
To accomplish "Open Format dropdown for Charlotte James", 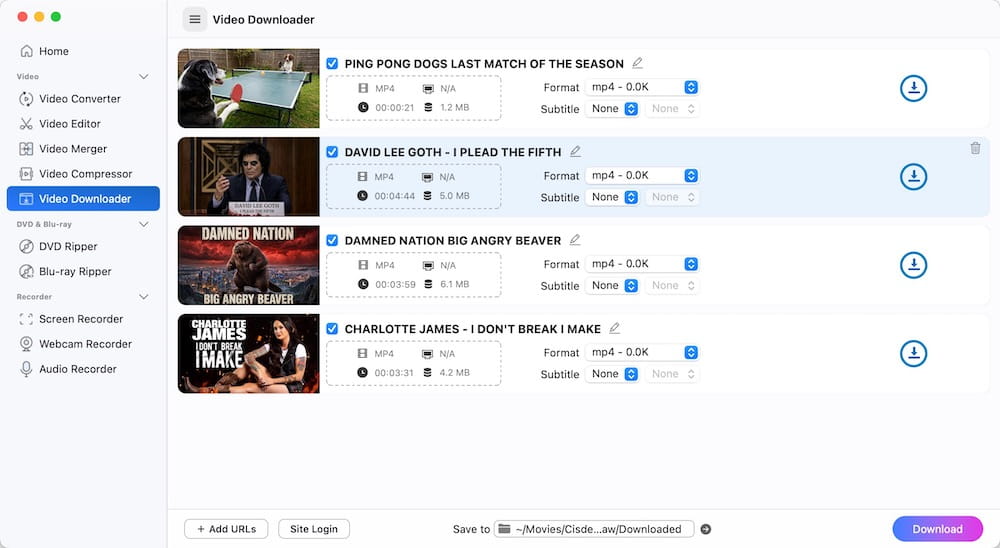I will point(642,352).
